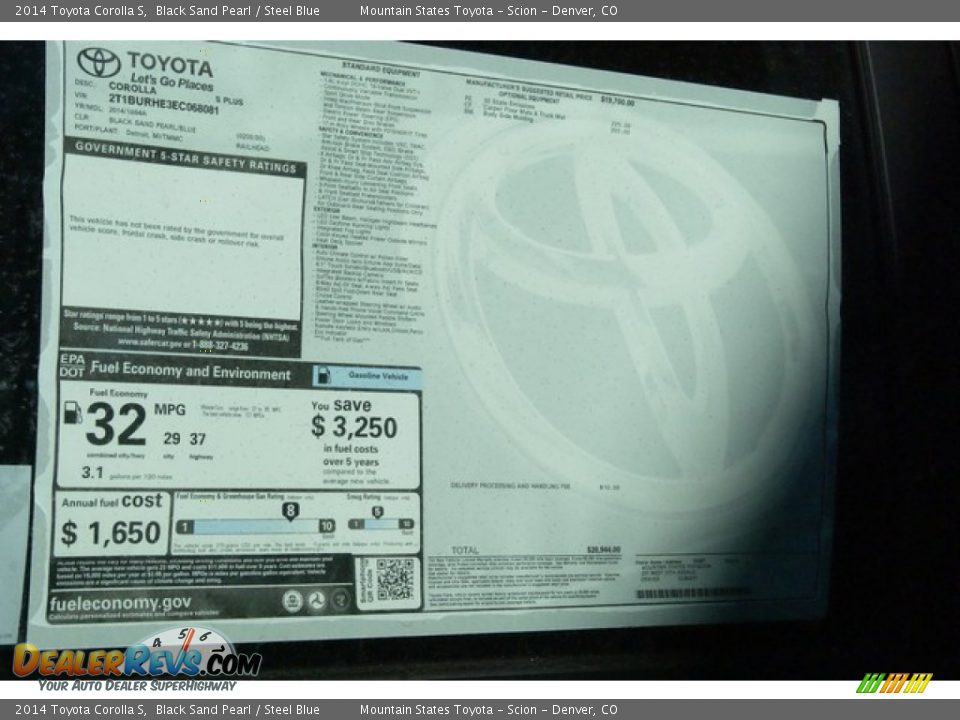
Task: Open the DealerRevs.com logo link
Action: pyautogui.click(x=136, y=662)
